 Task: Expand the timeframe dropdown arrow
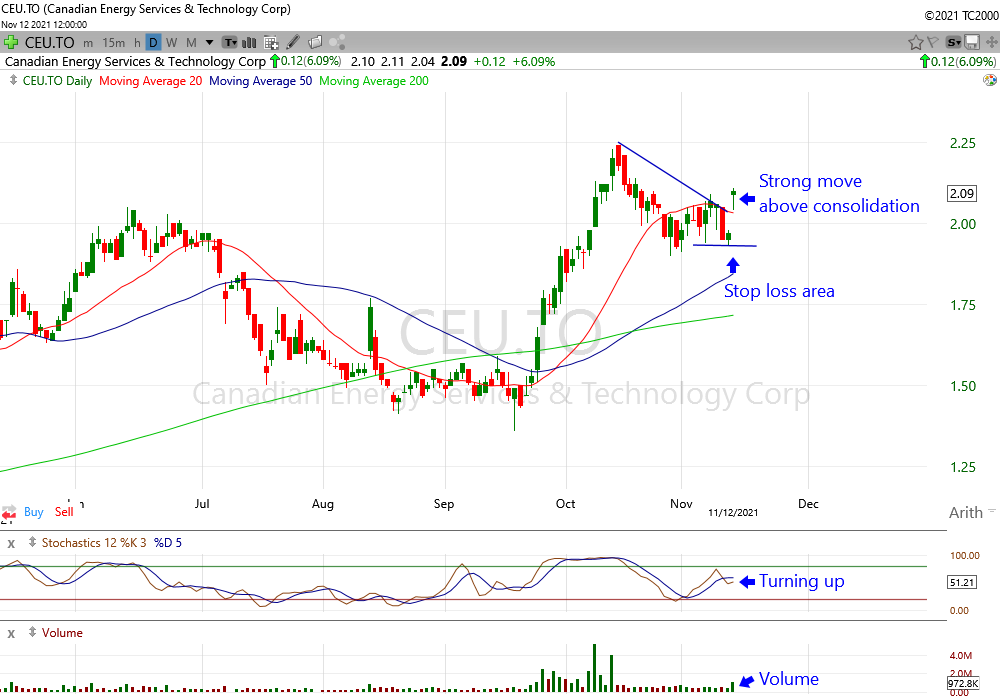click(x=209, y=43)
